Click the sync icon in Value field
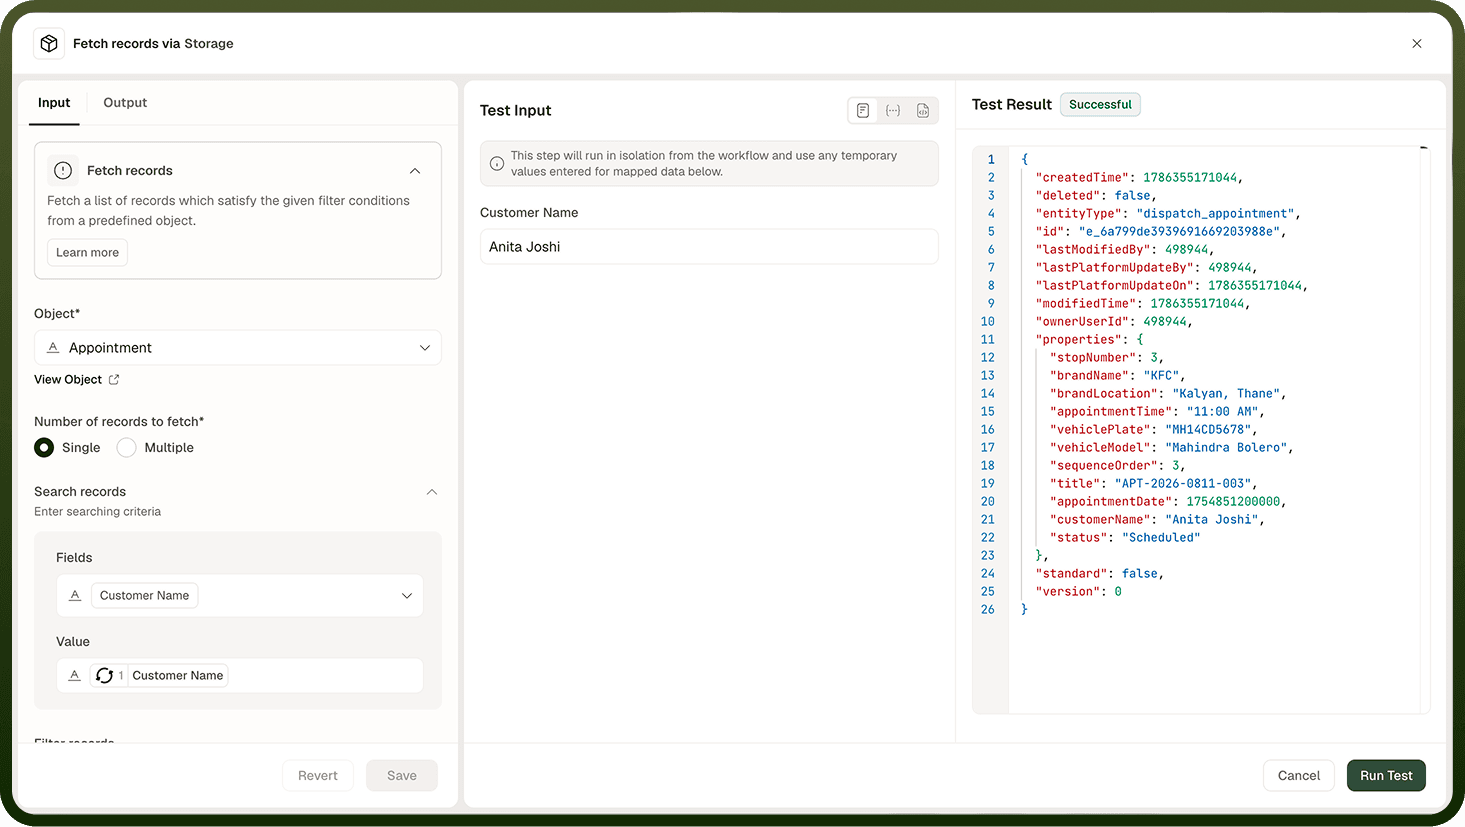This screenshot has width=1465, height=827. [x=104, y=676]
